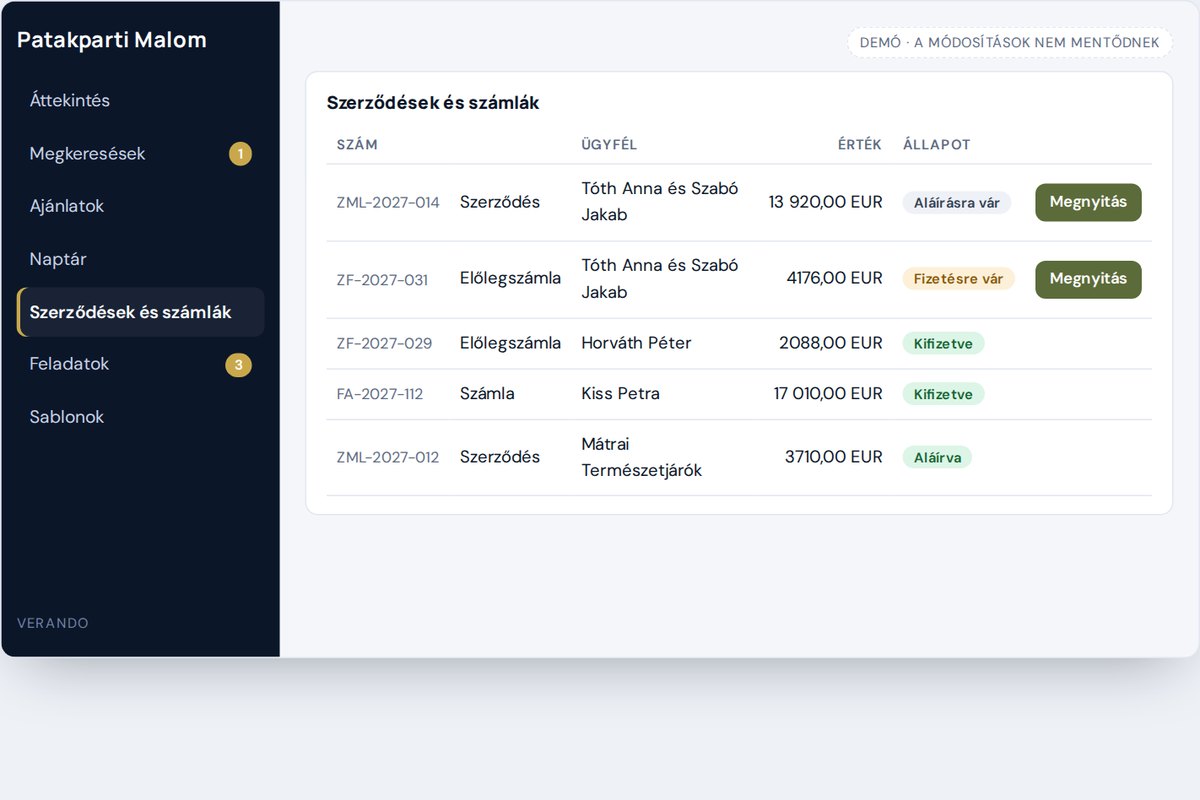The height and width of the screenshot is (800, 1200).
Task: Select the FA-2027-112 Kiss Petra row
Action: 739,394
